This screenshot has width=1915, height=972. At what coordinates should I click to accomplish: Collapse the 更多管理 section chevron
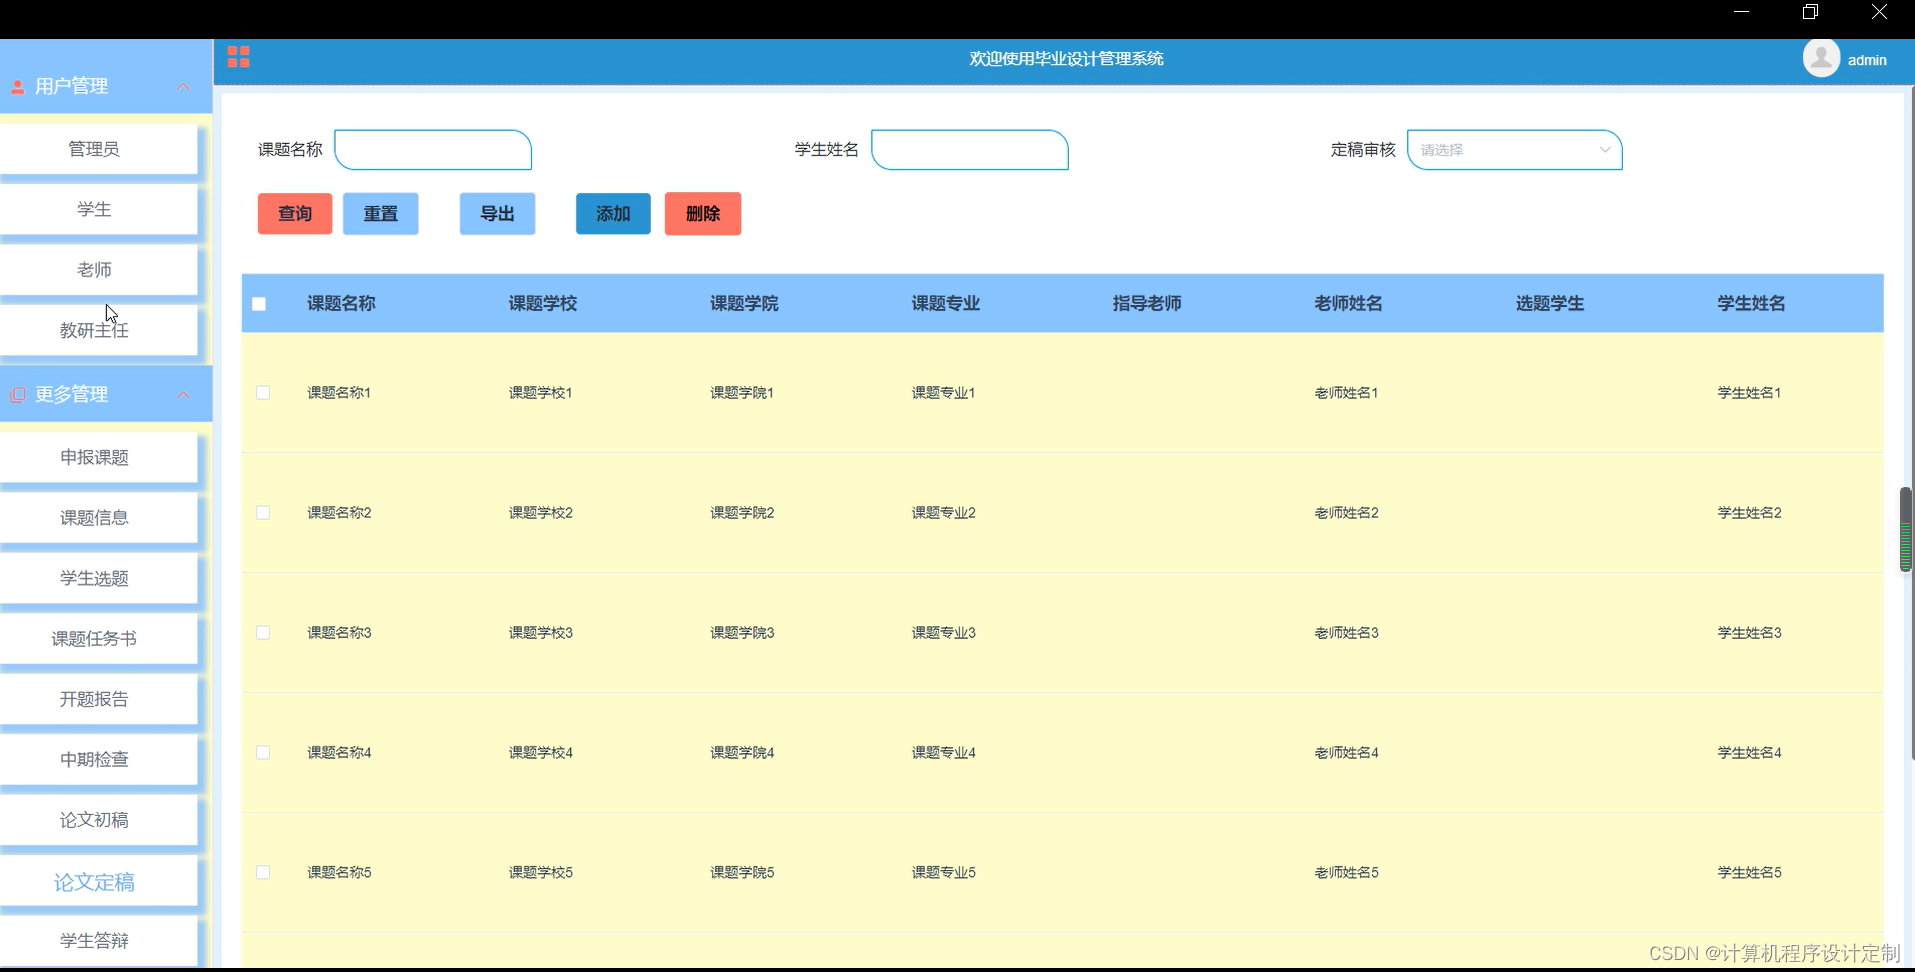coord(184,395)
